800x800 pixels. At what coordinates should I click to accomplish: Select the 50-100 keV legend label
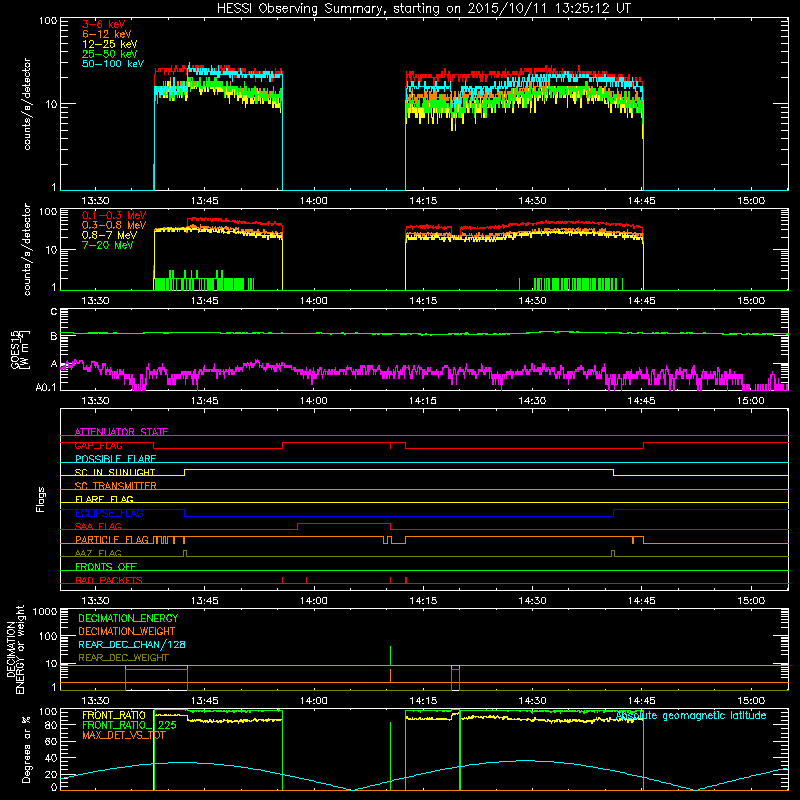(x=113, y=64)
